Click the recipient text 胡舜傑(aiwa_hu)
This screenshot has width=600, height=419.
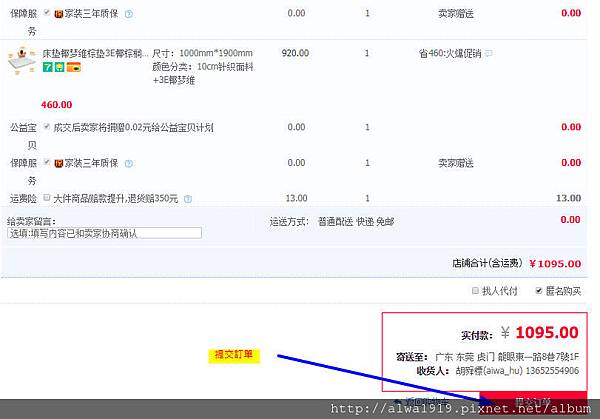pyautogui.click(x=489, y=371)
